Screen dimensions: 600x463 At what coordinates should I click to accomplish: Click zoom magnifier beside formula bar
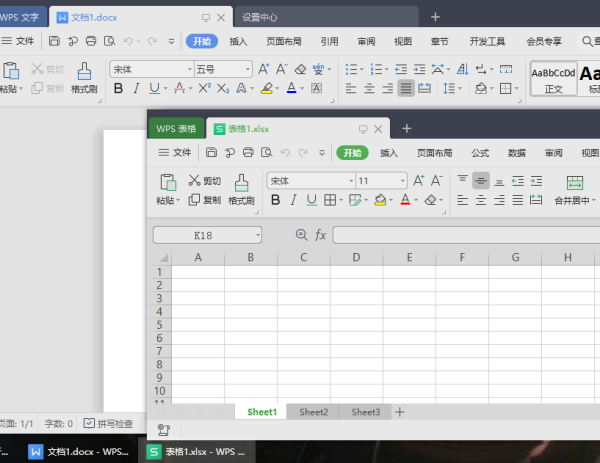click(302, 235)
